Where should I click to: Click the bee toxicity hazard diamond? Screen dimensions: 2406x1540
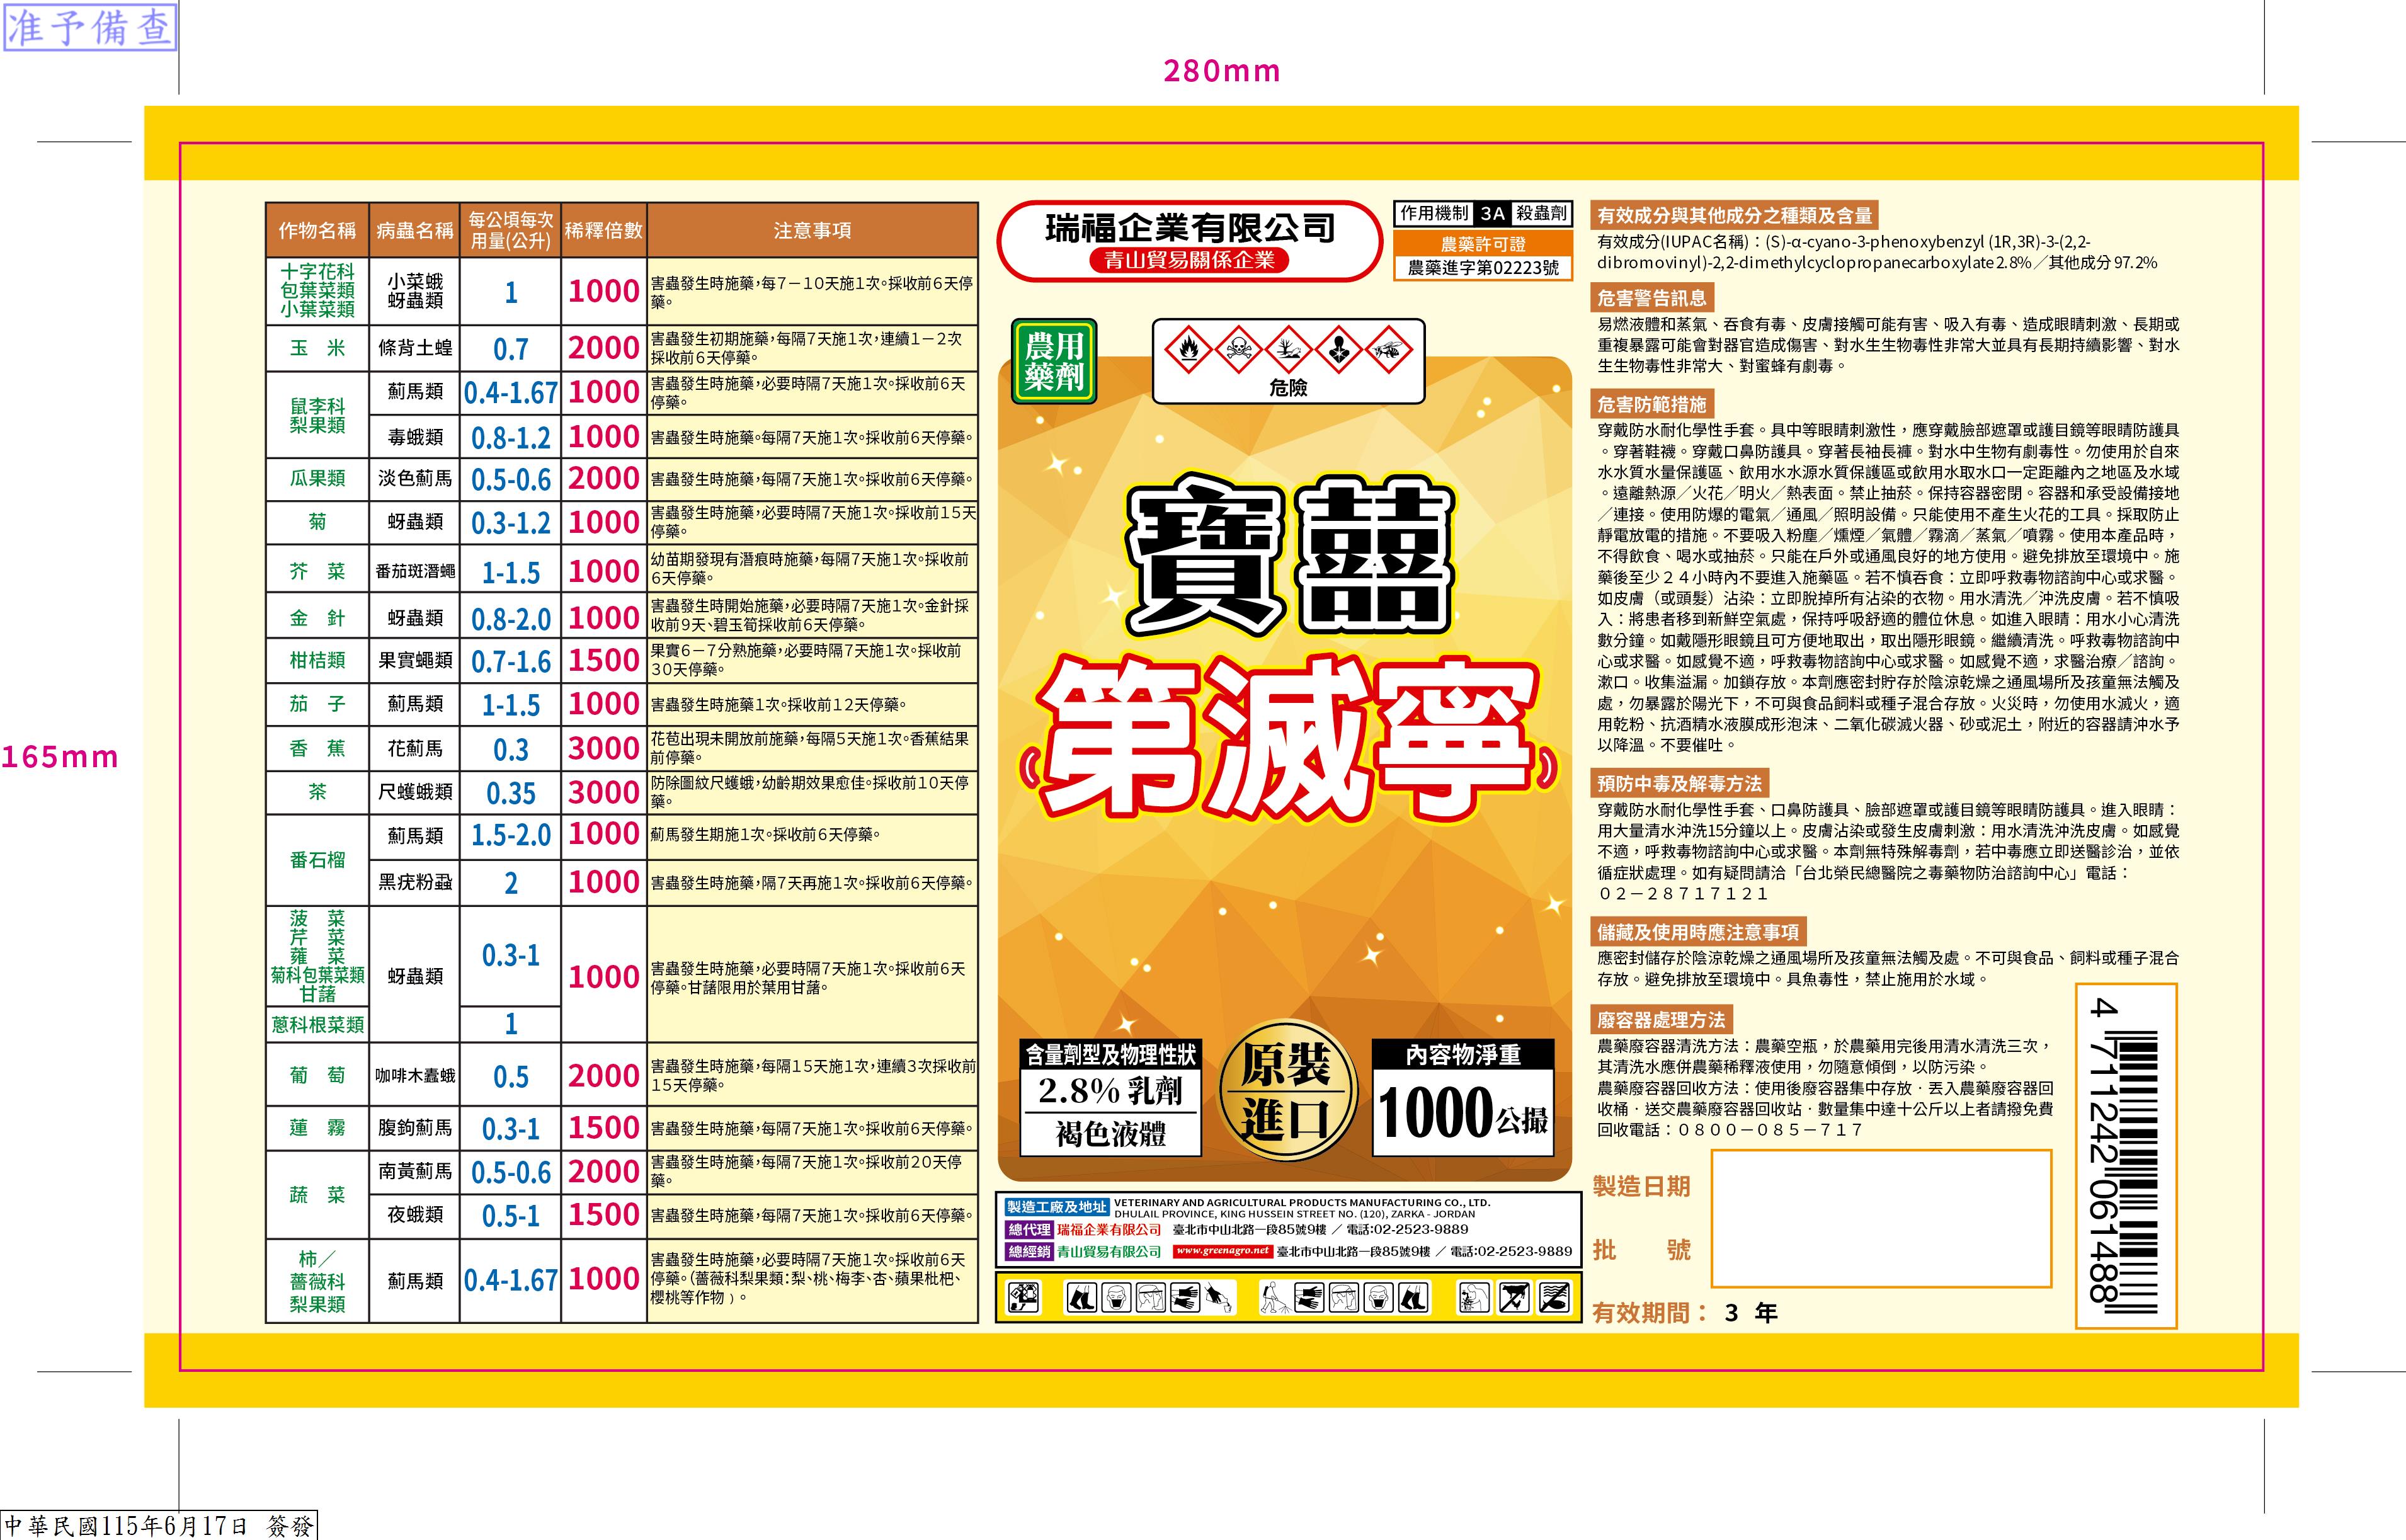(1388, 349)
